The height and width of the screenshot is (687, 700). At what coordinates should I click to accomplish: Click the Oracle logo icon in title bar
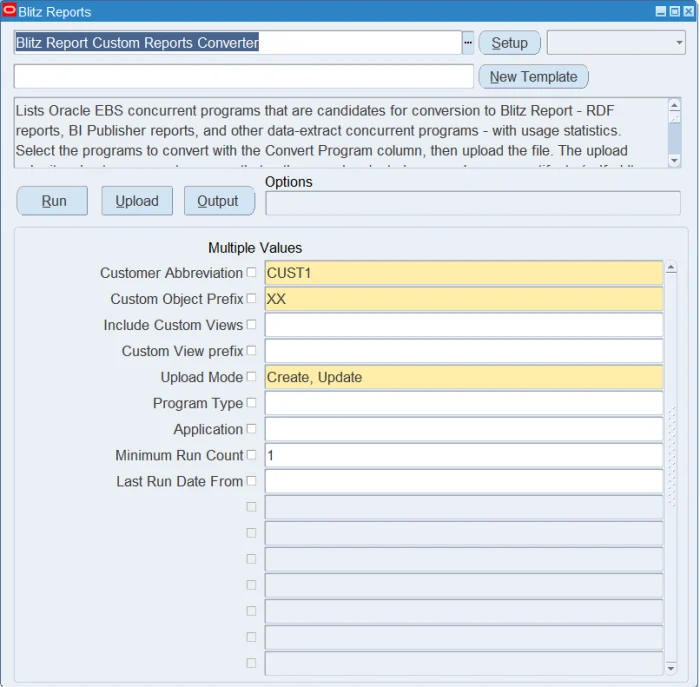point(9,10)
